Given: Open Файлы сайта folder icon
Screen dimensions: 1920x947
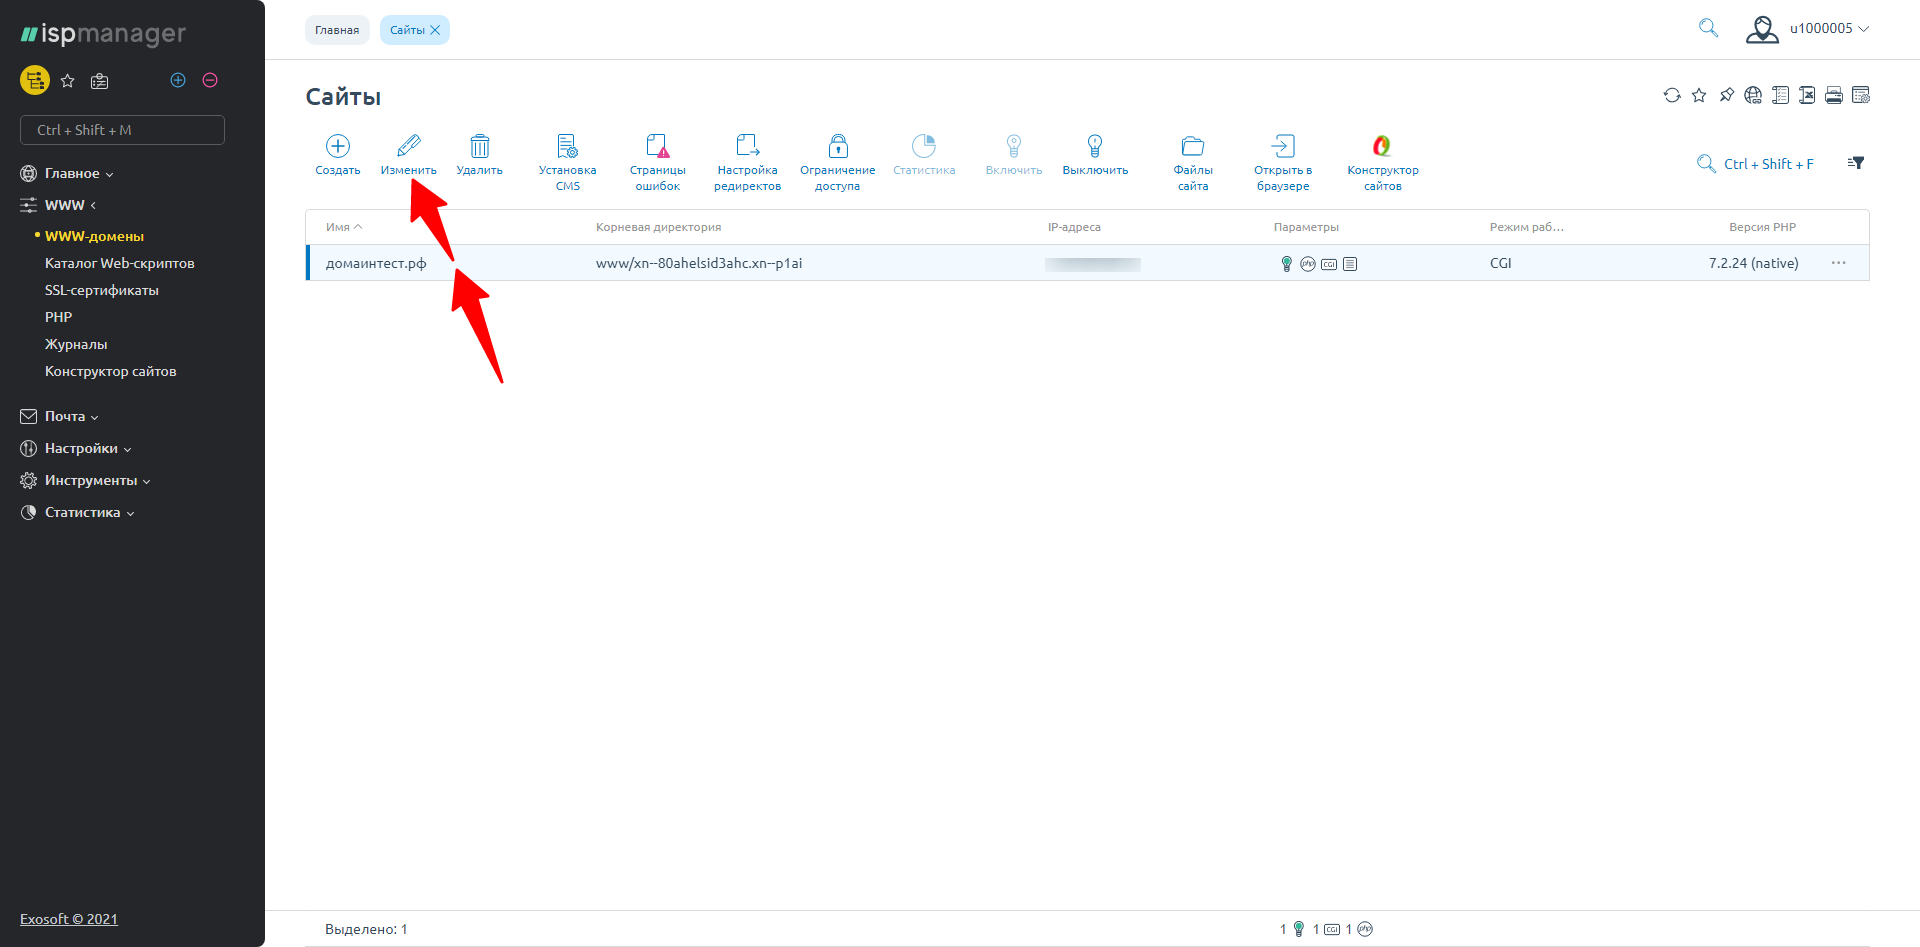Looking at the screenshot, I should (x=1192, y=147).
